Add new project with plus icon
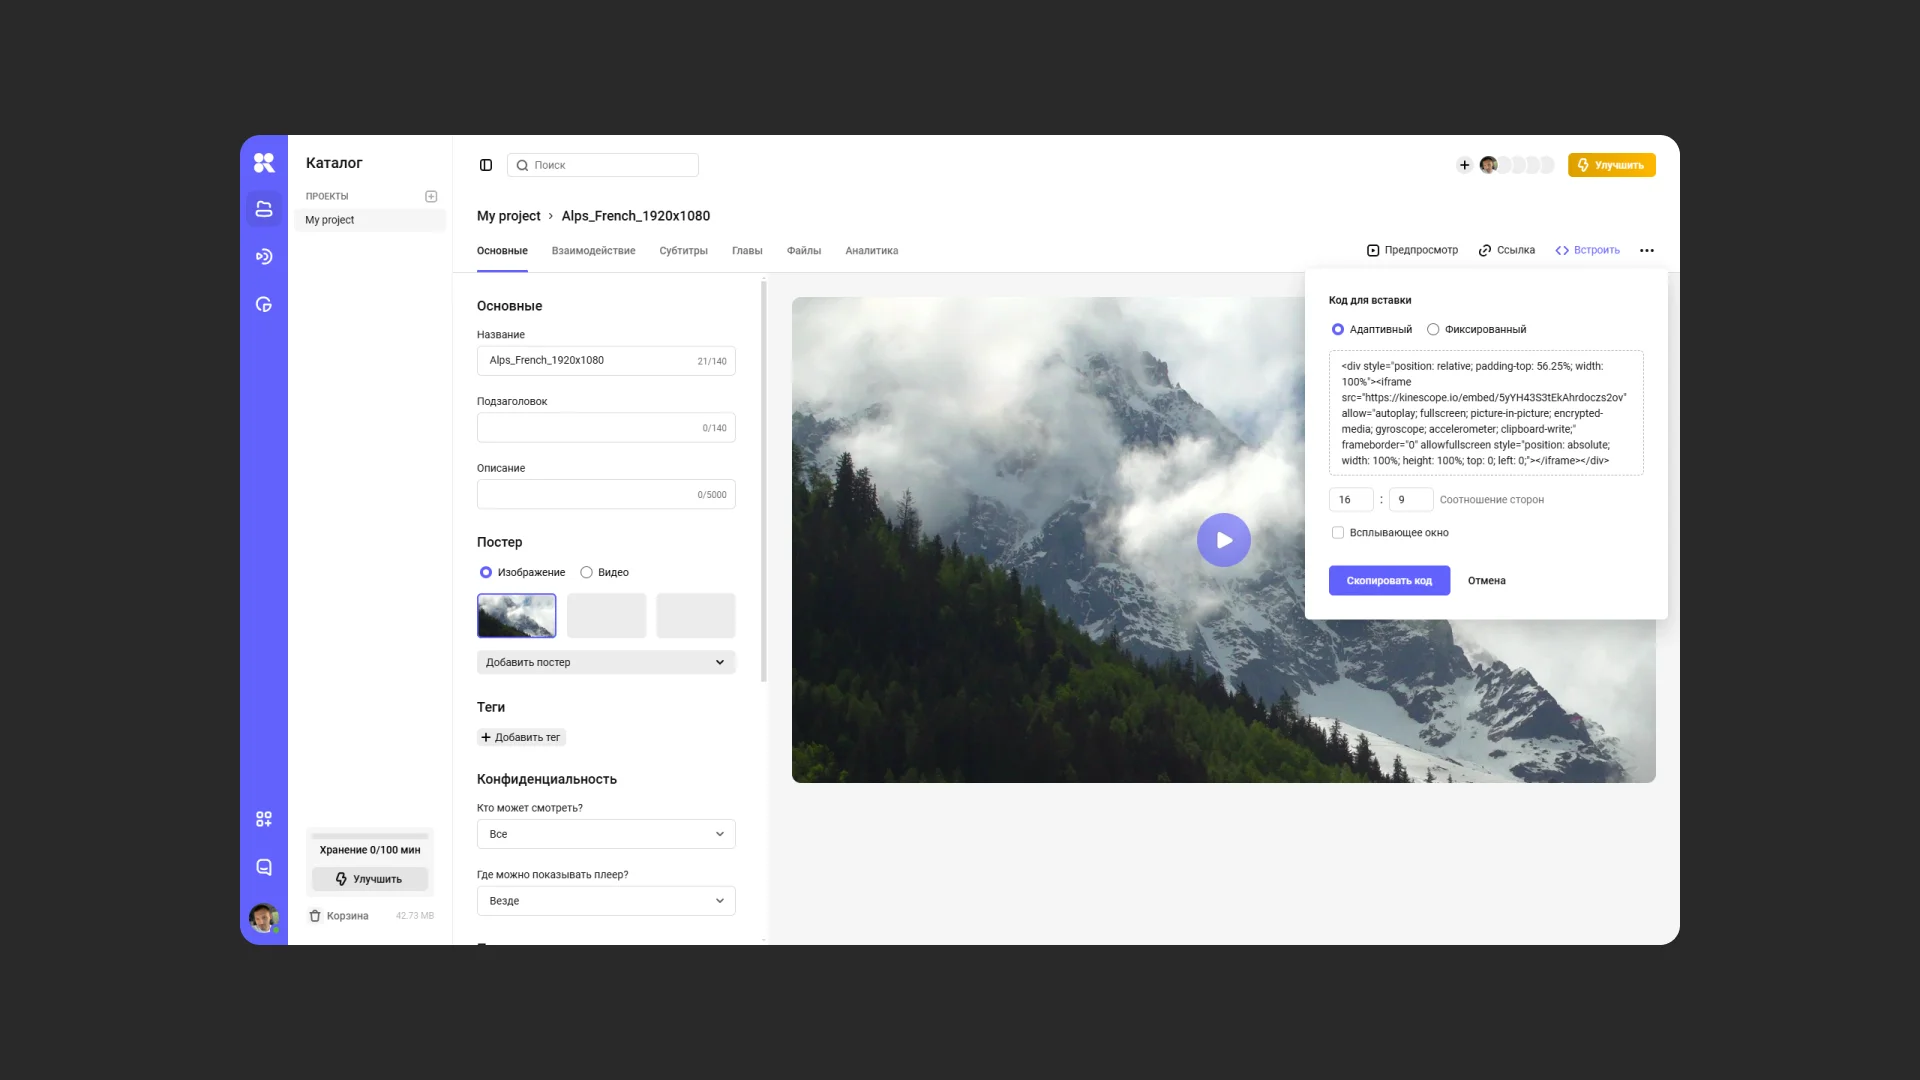Viewport: 1920px width, 1080px height. click(431, 196)
